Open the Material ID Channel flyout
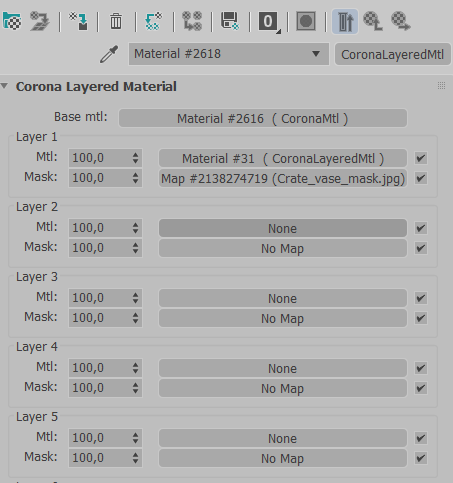 point(269,22)
